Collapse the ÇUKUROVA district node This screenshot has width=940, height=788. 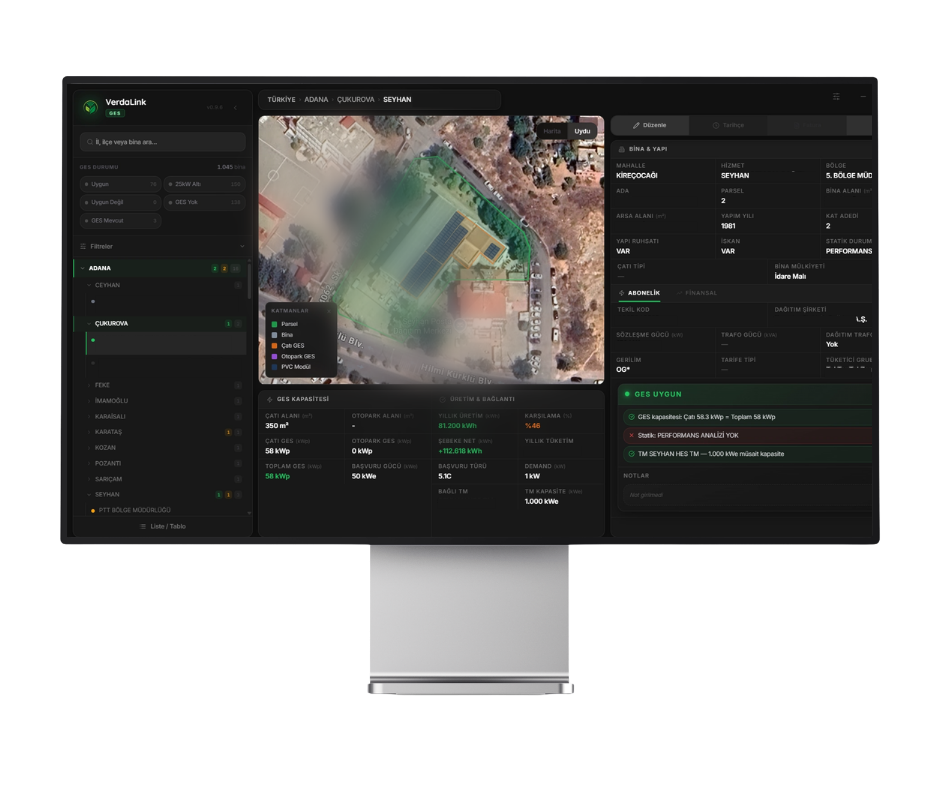(x=89, y=324)
